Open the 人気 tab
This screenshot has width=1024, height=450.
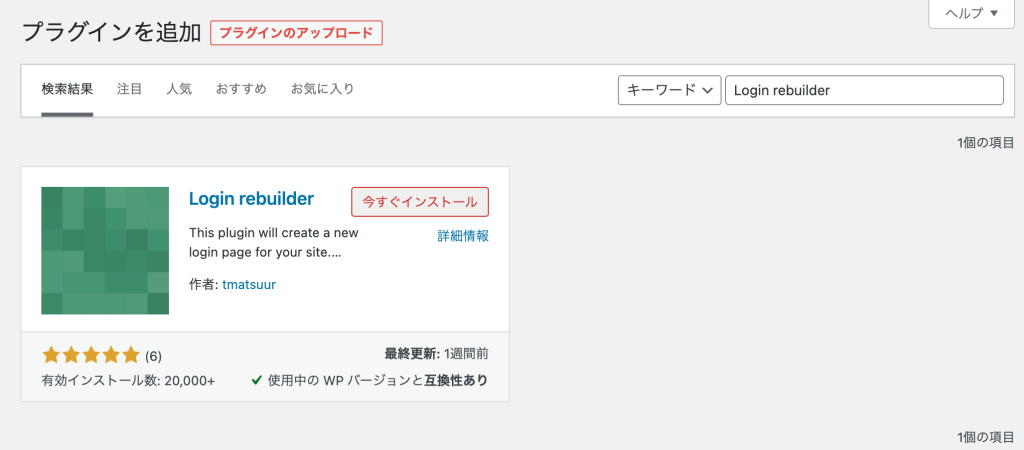click(x=179, y=89)
